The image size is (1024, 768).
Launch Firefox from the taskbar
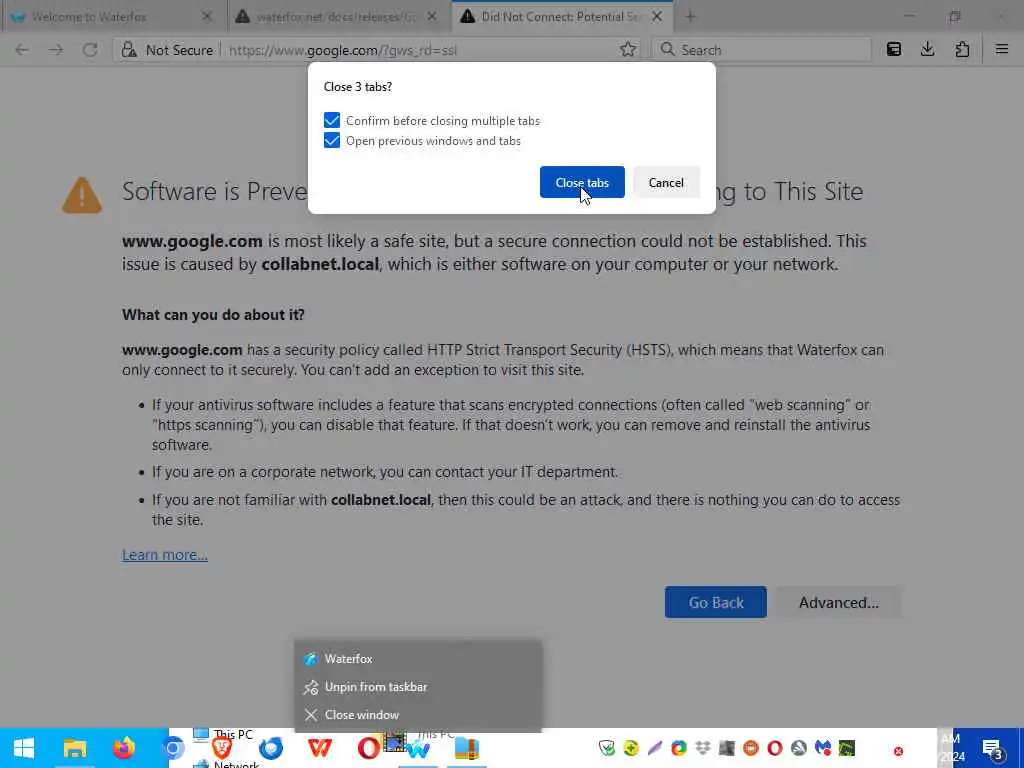click(123, 748)
